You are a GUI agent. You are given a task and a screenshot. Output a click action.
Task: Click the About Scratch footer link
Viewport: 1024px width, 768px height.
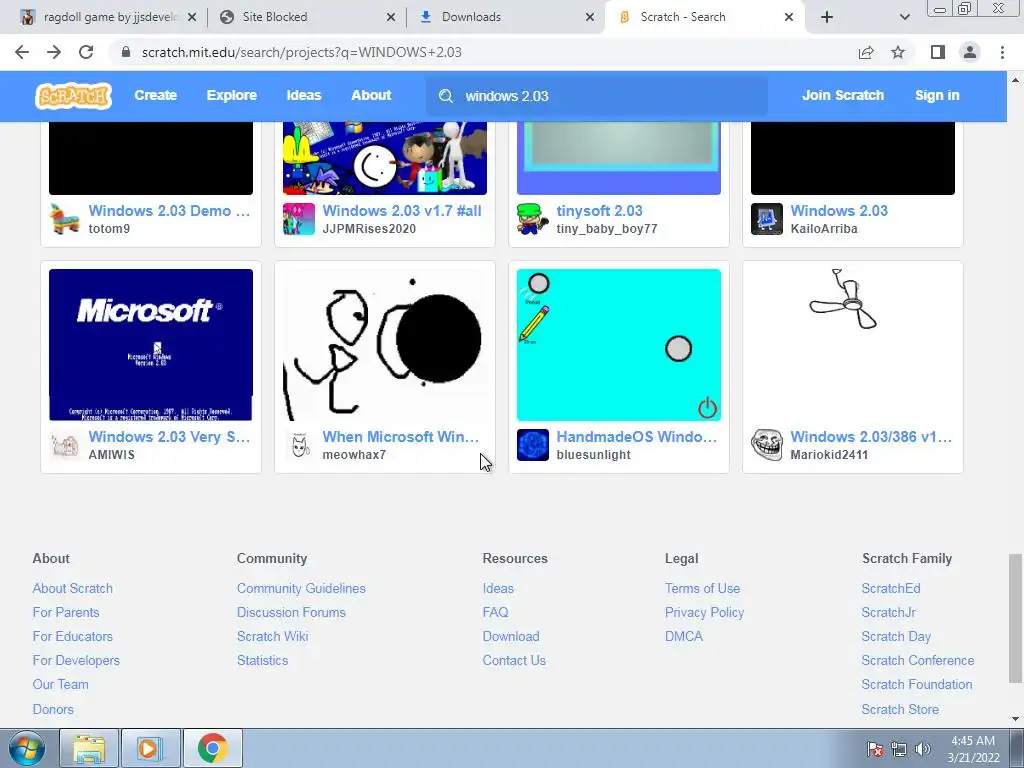(x=72, y=588)
